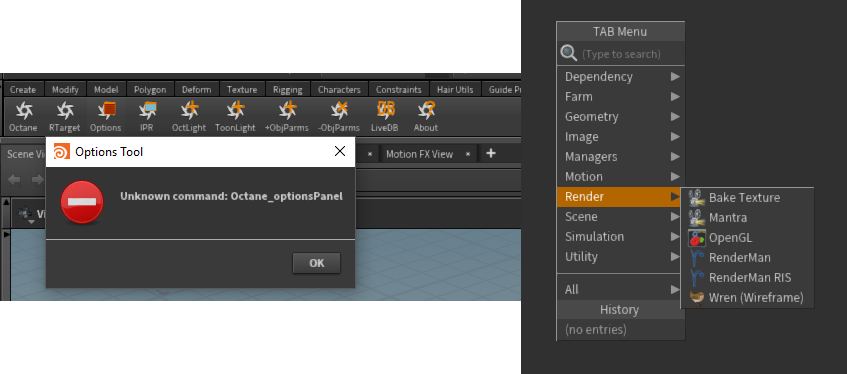Expand the Utility submenu
The height and width of the screenshot is (374, 847).
pyautogui.click(x=621, y=257)
